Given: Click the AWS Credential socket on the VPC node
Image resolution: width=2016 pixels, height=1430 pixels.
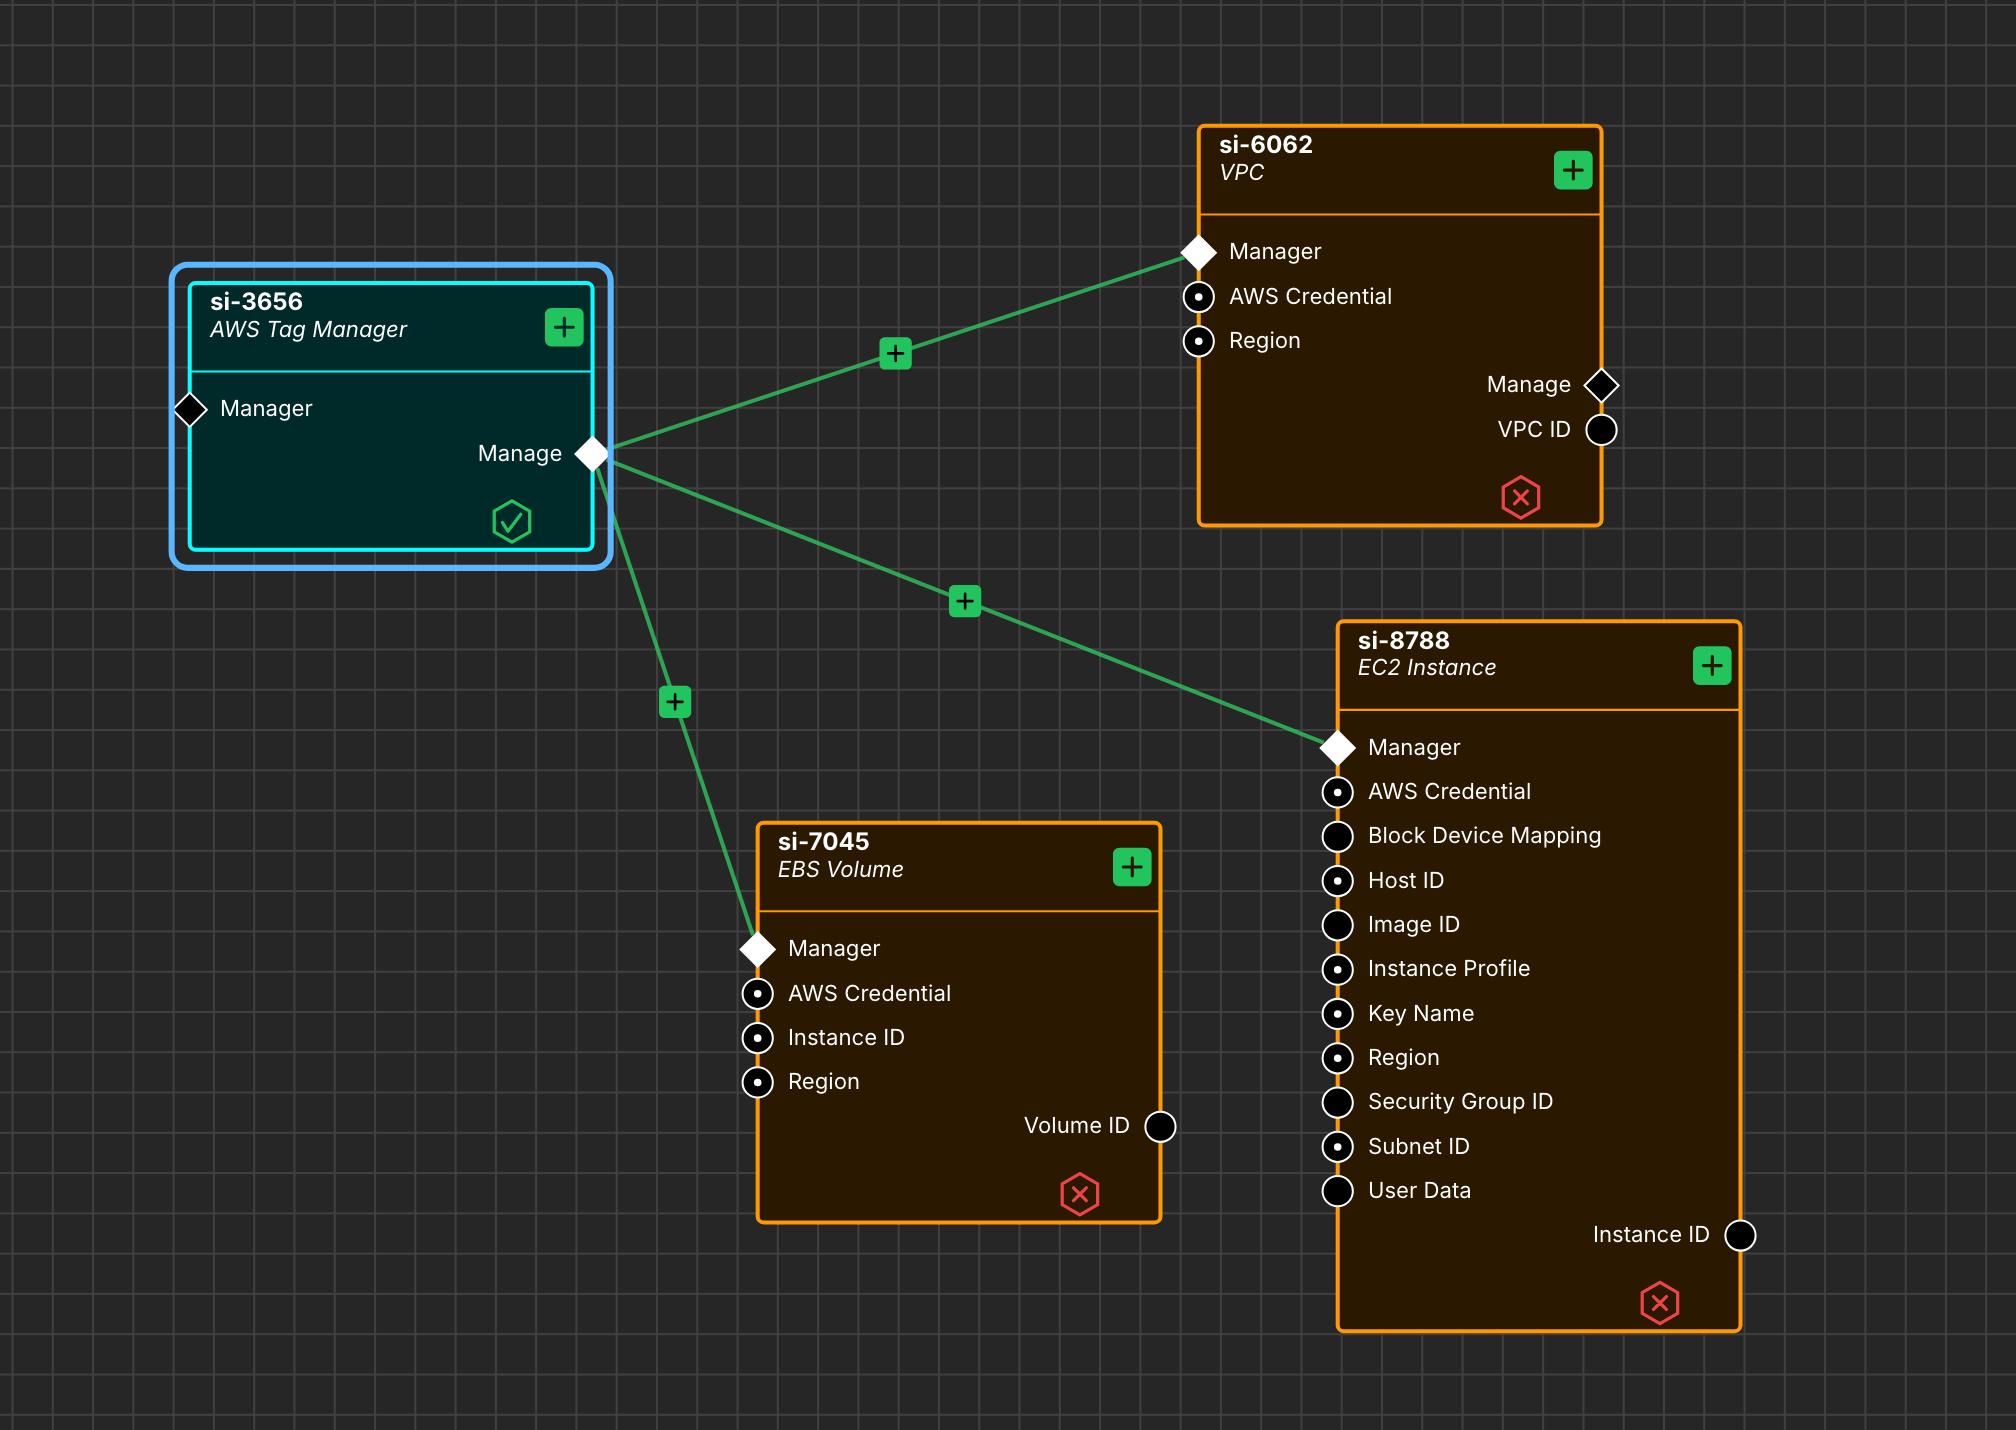Looking at the screenshot, I should pyautogui.click(x=1199, y=297).
